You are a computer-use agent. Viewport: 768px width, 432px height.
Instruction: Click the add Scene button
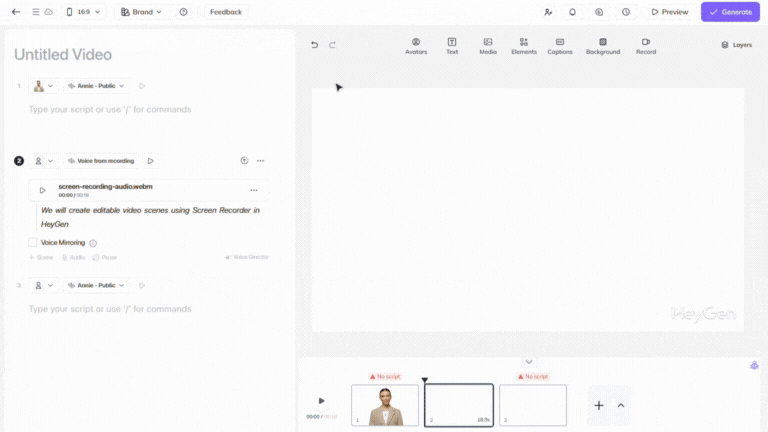tap(41, 258)
